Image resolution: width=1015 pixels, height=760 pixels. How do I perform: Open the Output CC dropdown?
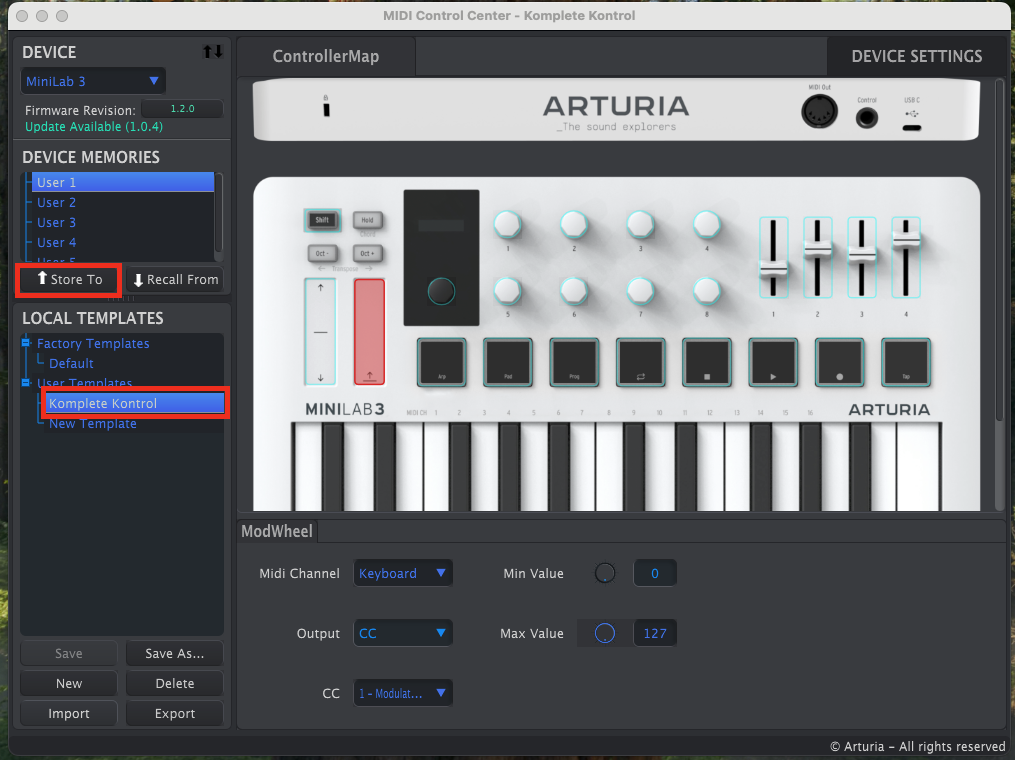click(x=403, y=633)
